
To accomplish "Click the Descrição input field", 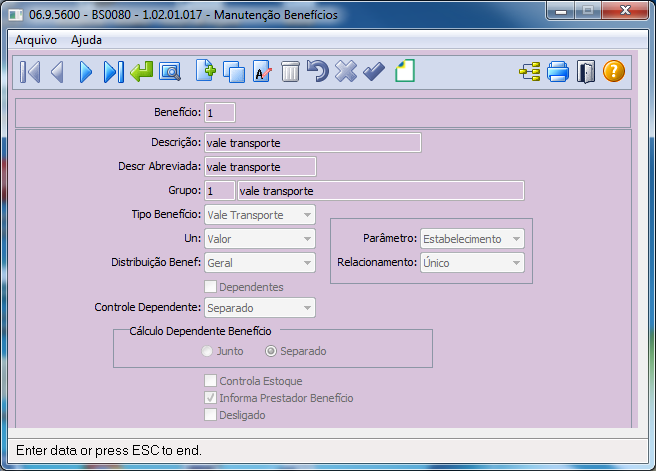I will (313, 143).
